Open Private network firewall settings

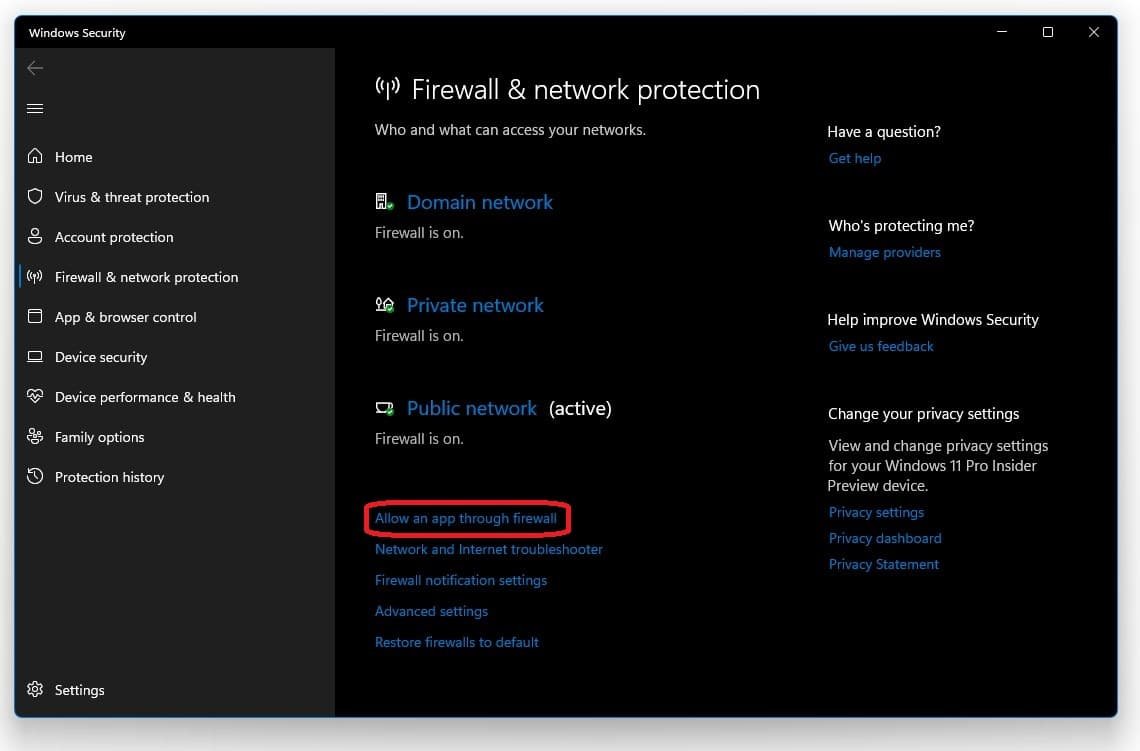coord(475,305)
